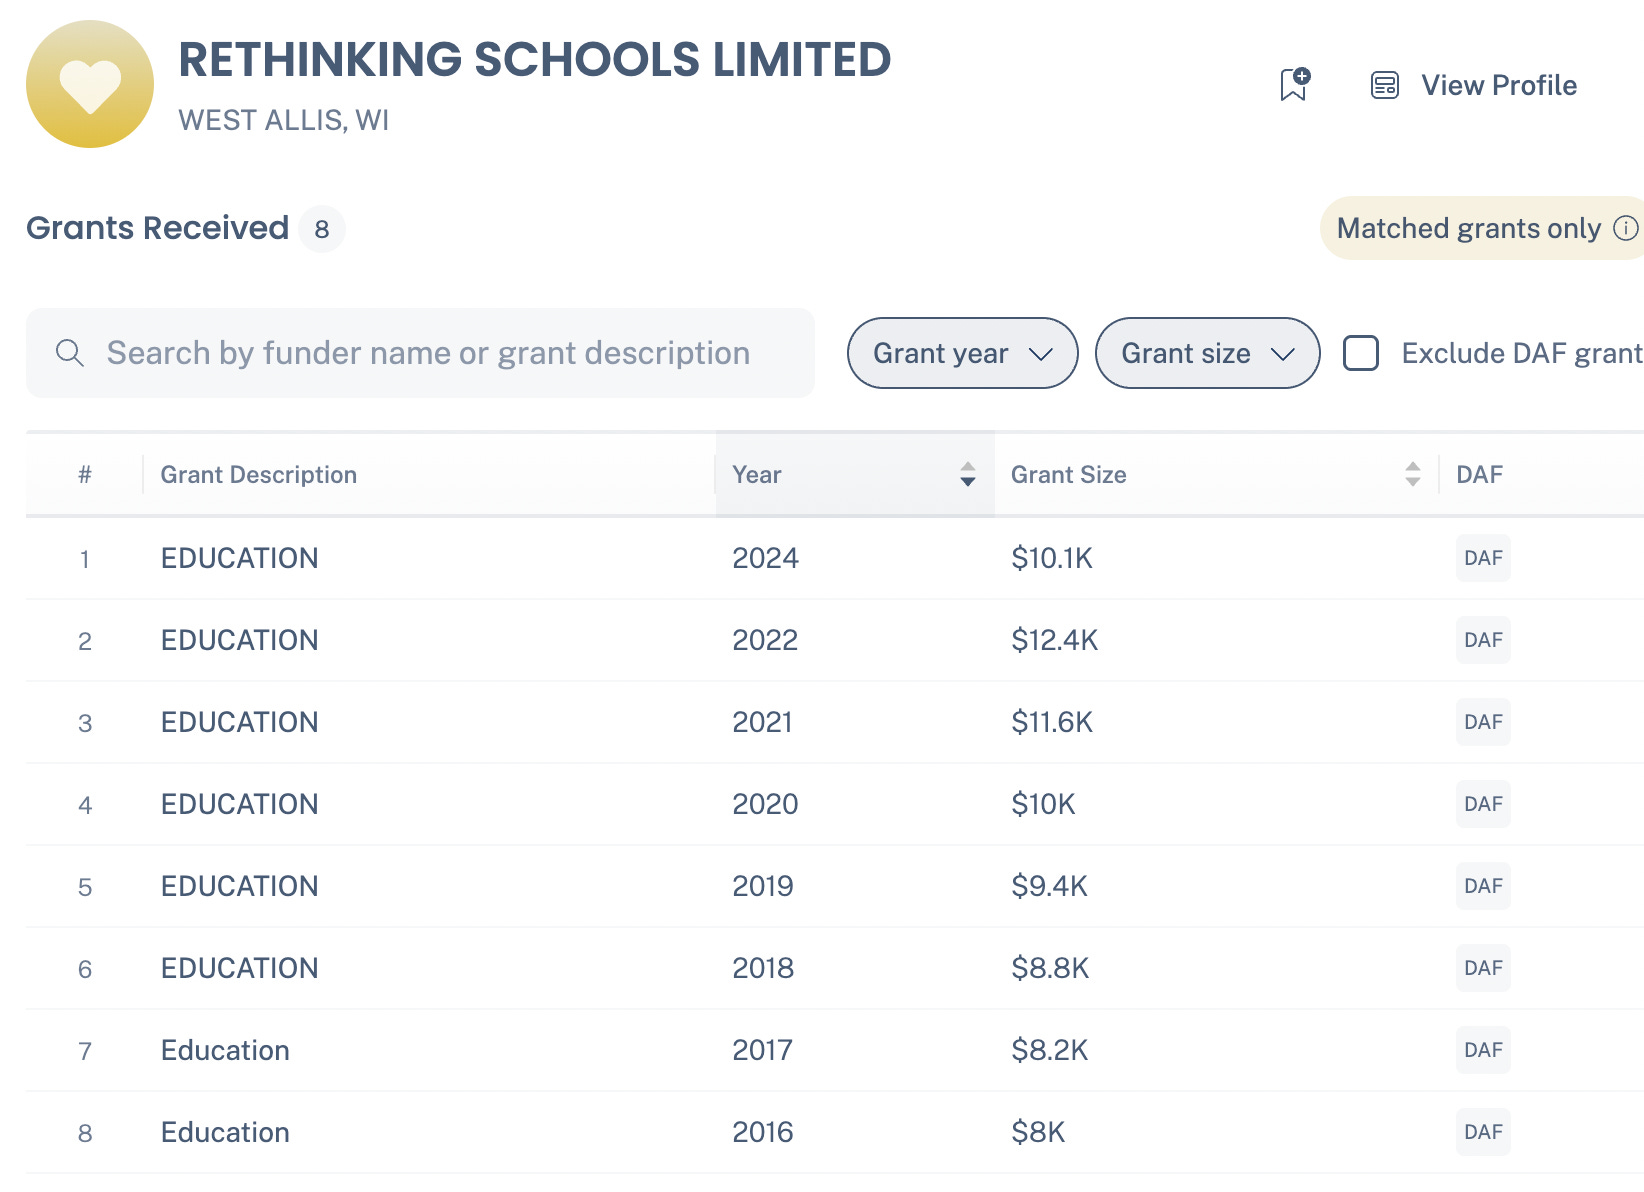Click the gold heart organization logo
Screen dimensions: 1644x1192
pyautogui.click(x=90, y=84)
